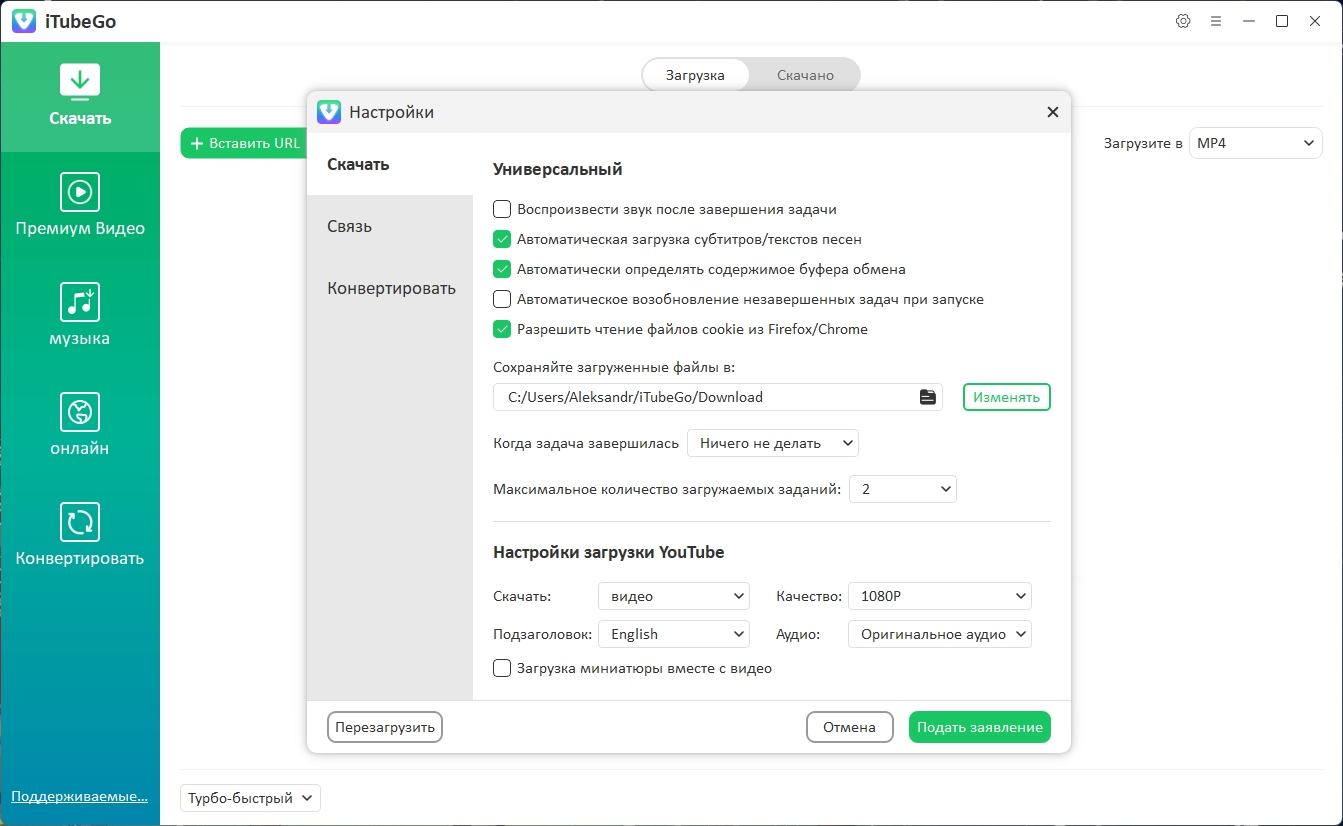Select the Конвертировать settings tab
Image resolution: width=1343 pixels, height=826 pixels.
click(x=390, y=288)
